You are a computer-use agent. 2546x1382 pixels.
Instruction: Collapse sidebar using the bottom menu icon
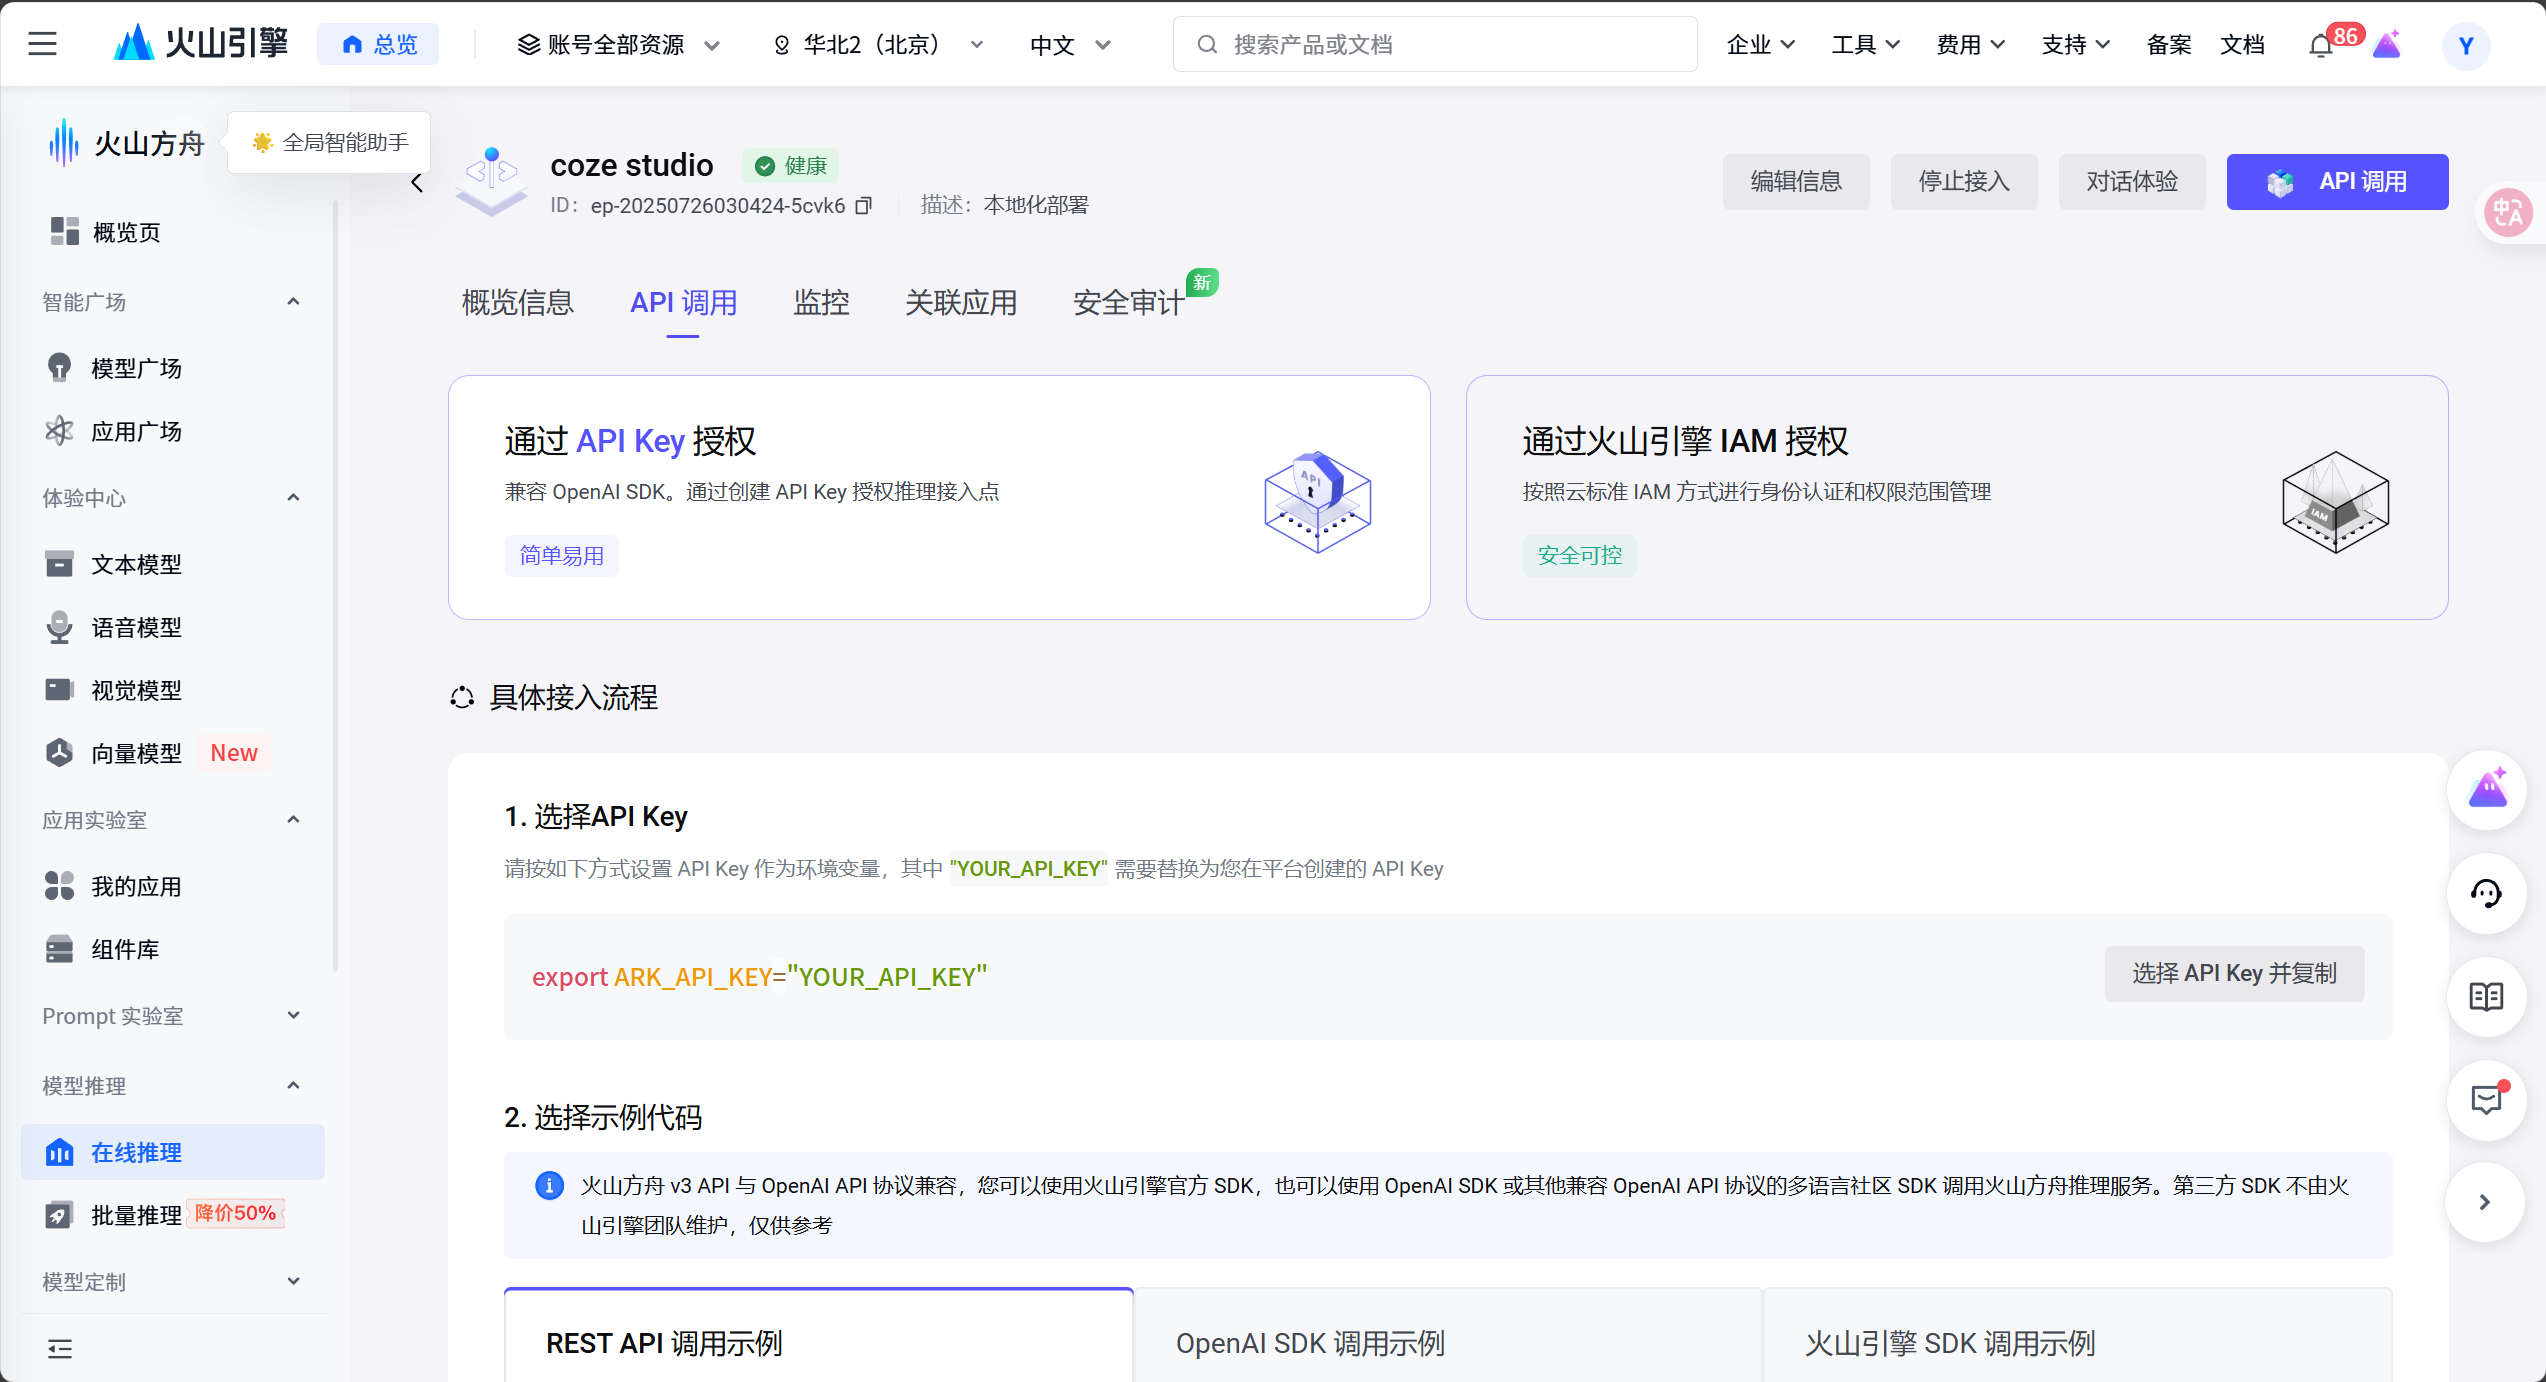[x=60, y=1349]
